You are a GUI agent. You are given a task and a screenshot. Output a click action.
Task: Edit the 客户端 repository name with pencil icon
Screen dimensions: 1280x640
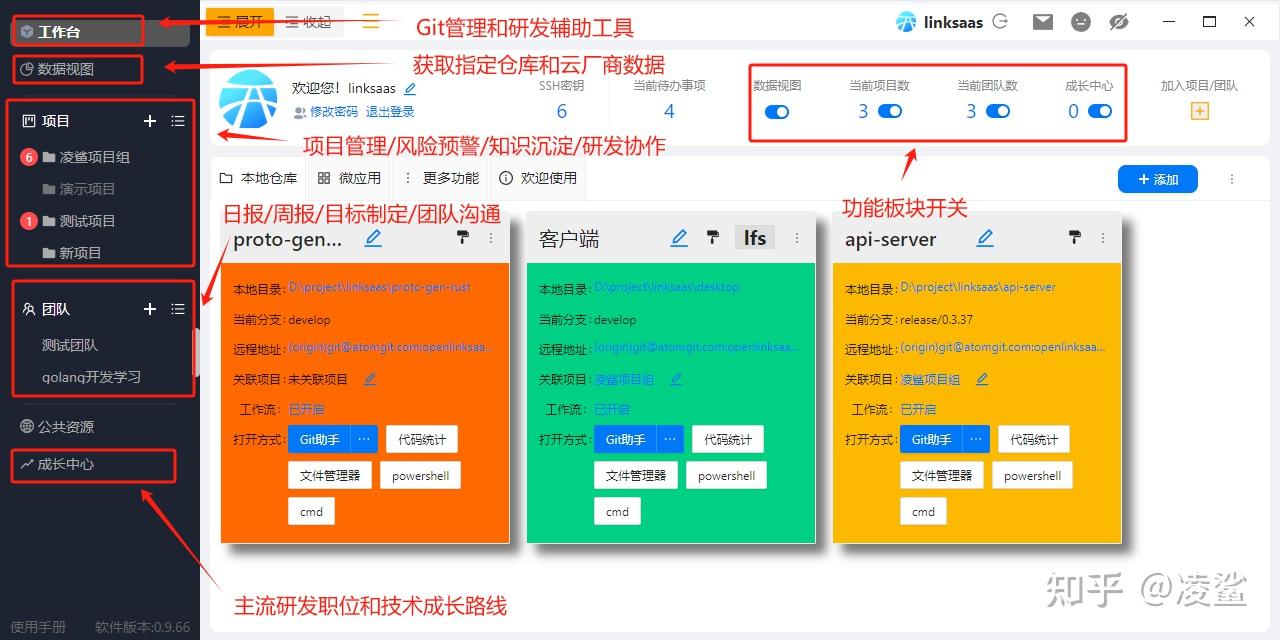pos(679,237)
